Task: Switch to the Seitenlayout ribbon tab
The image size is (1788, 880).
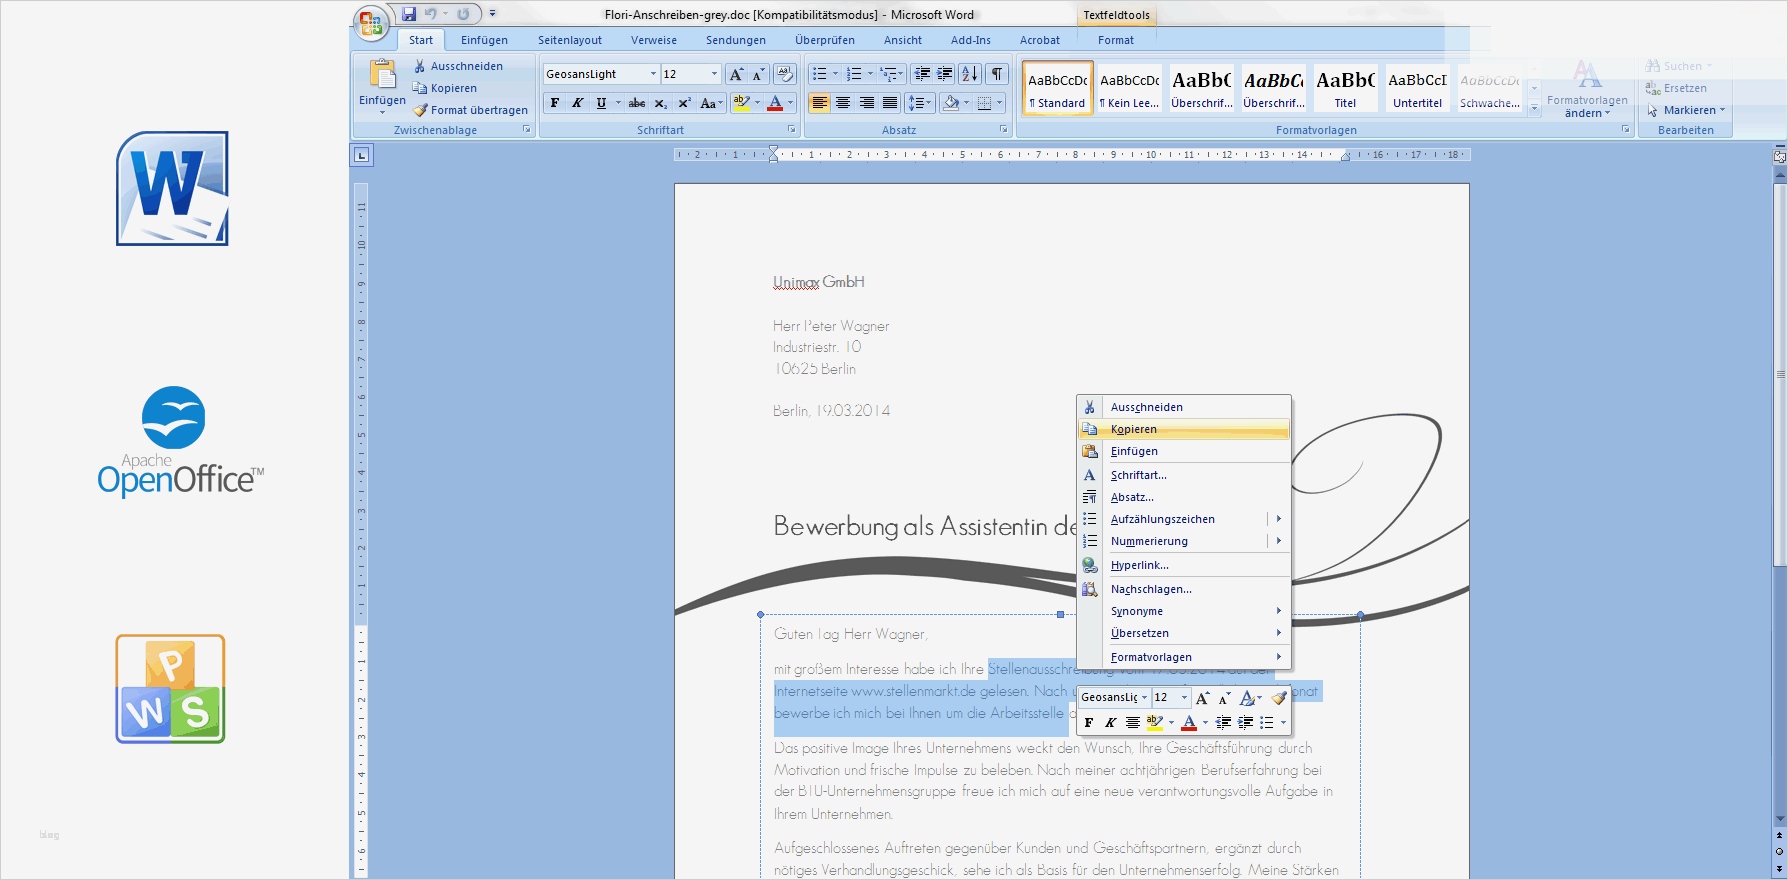Action: coord(570,40)
